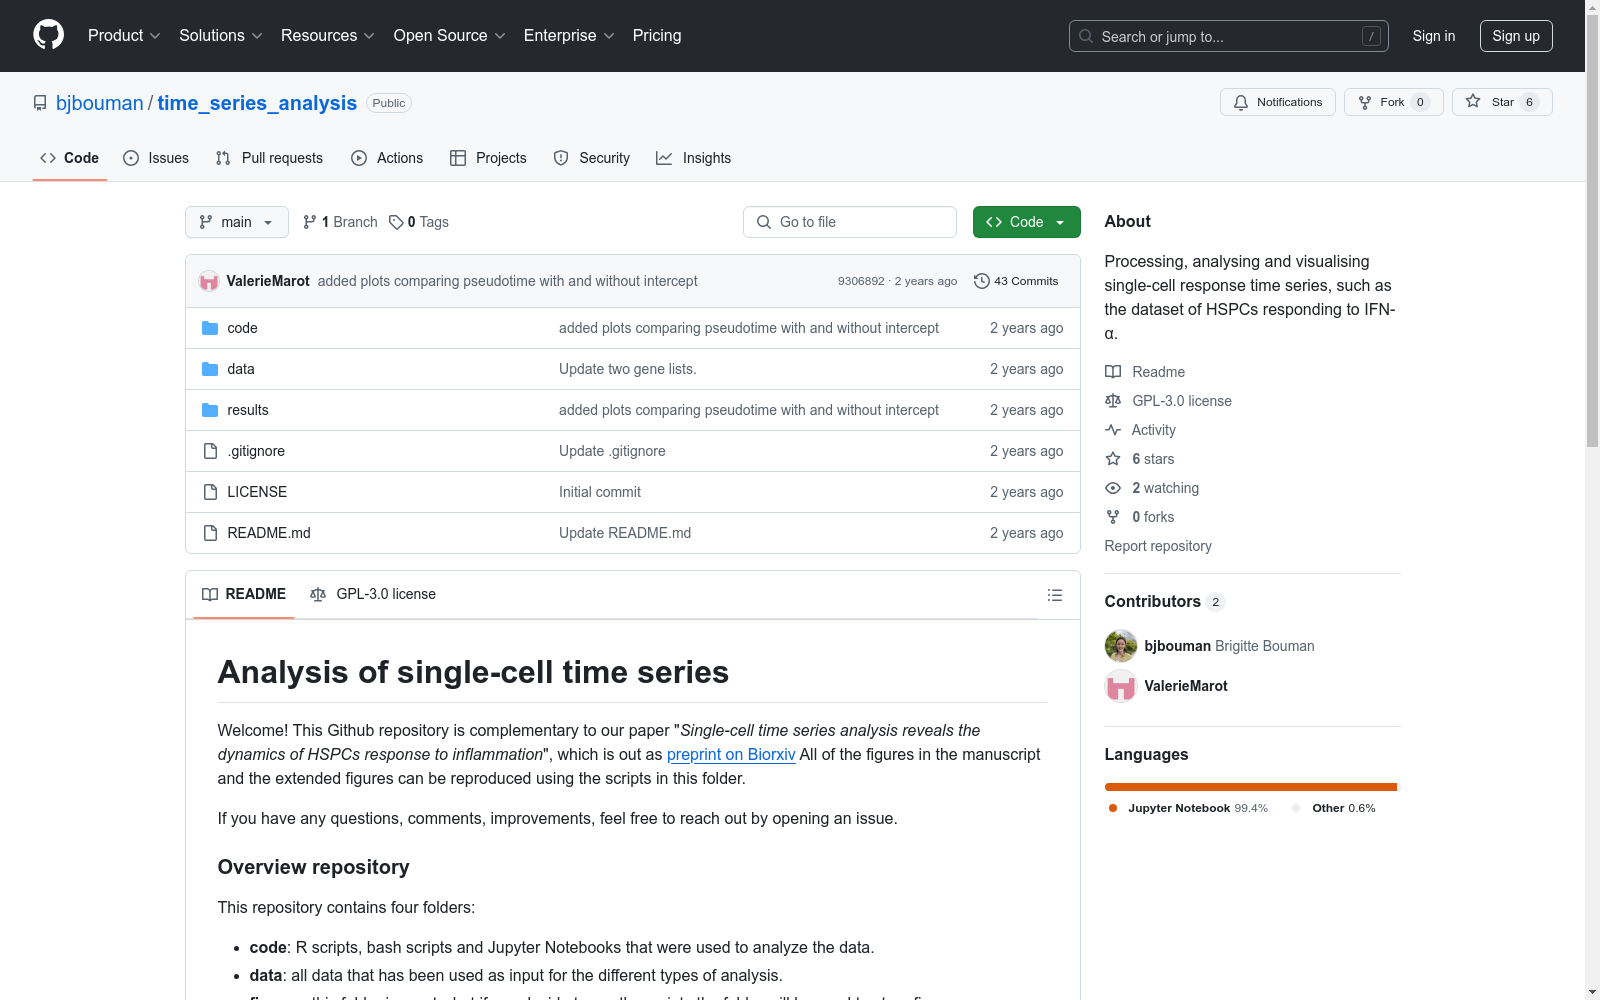Screen dimensions: 1600x1000
Task: Click the book icon next to Readme
Action: [1113, 372]
